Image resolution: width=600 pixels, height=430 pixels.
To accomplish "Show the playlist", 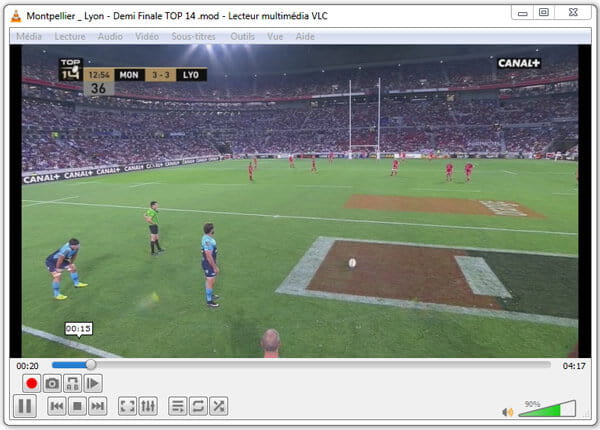I will [178, 406].
